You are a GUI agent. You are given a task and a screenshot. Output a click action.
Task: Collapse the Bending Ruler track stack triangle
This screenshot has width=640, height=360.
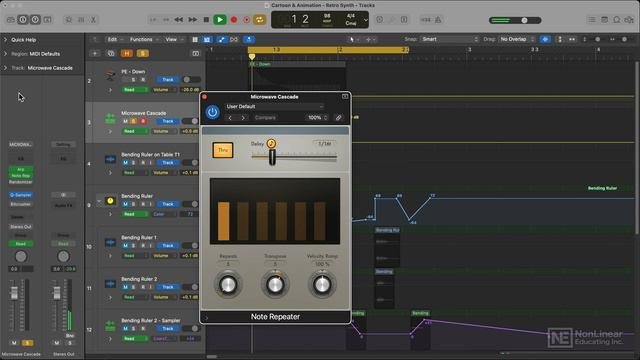(x=99, y=201)
